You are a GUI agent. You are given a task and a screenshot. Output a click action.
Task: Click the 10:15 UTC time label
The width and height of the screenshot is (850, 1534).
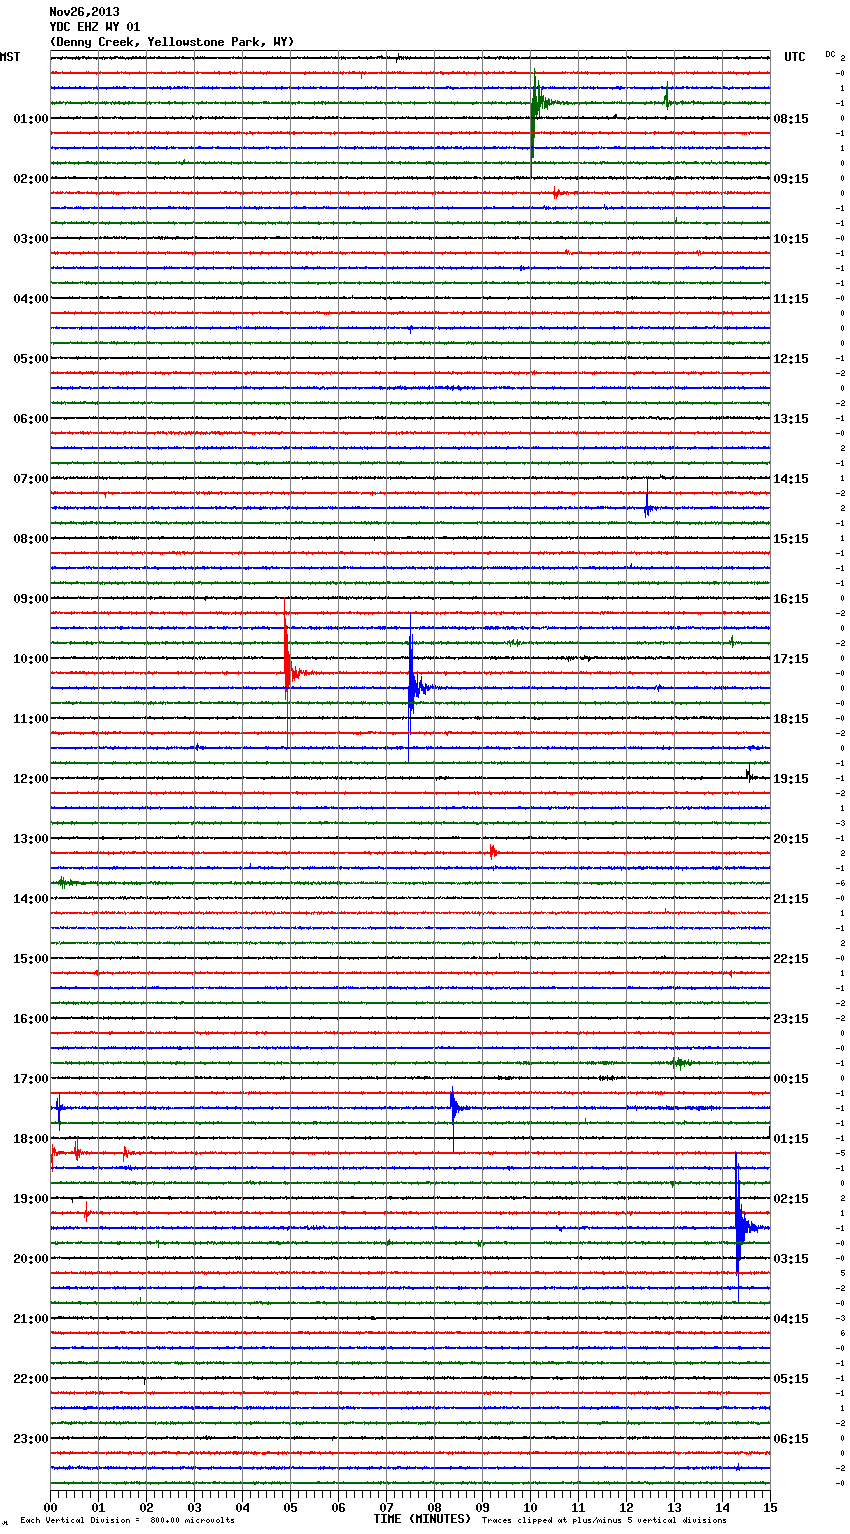tap(791, 239)
